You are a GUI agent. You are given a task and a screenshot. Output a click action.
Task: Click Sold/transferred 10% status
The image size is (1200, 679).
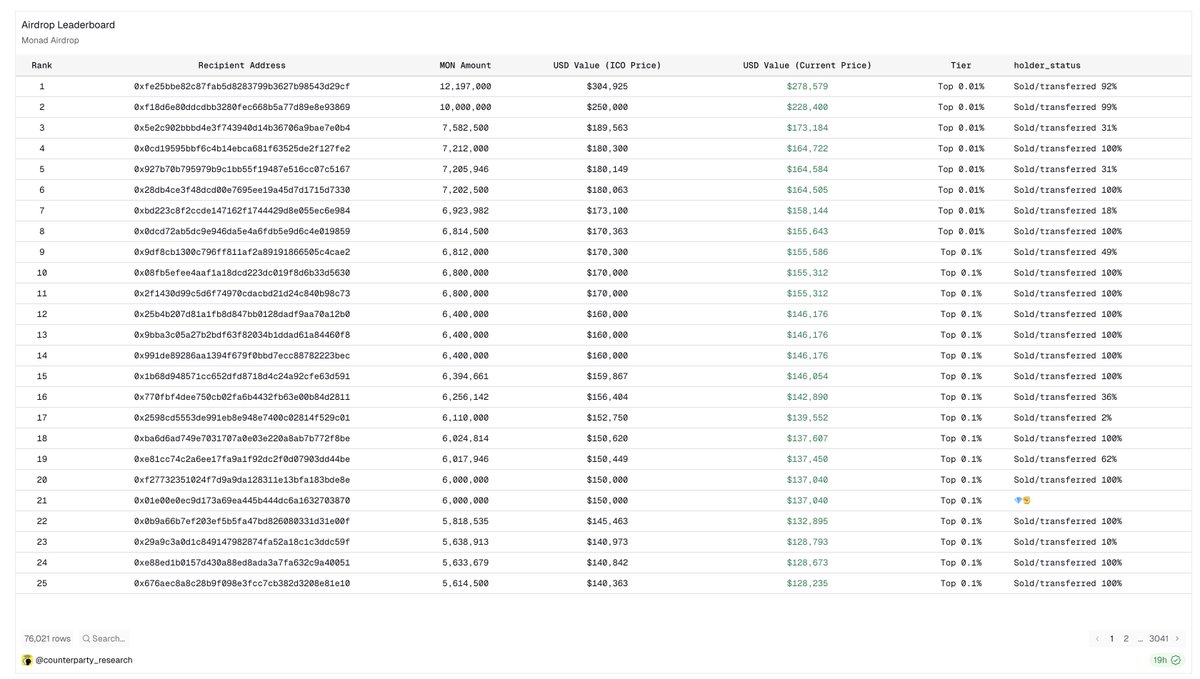click(1065, 542)
